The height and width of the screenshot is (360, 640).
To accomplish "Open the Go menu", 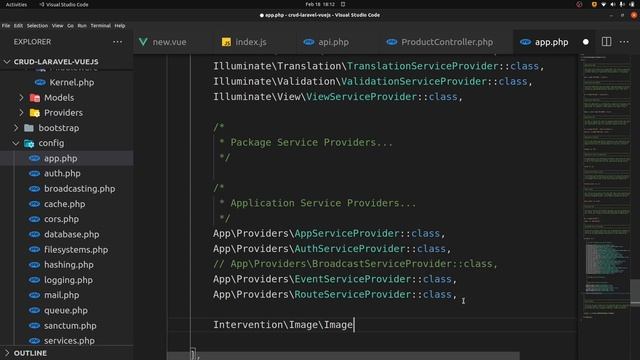I will pyautogui.click(x=70, y=26).
